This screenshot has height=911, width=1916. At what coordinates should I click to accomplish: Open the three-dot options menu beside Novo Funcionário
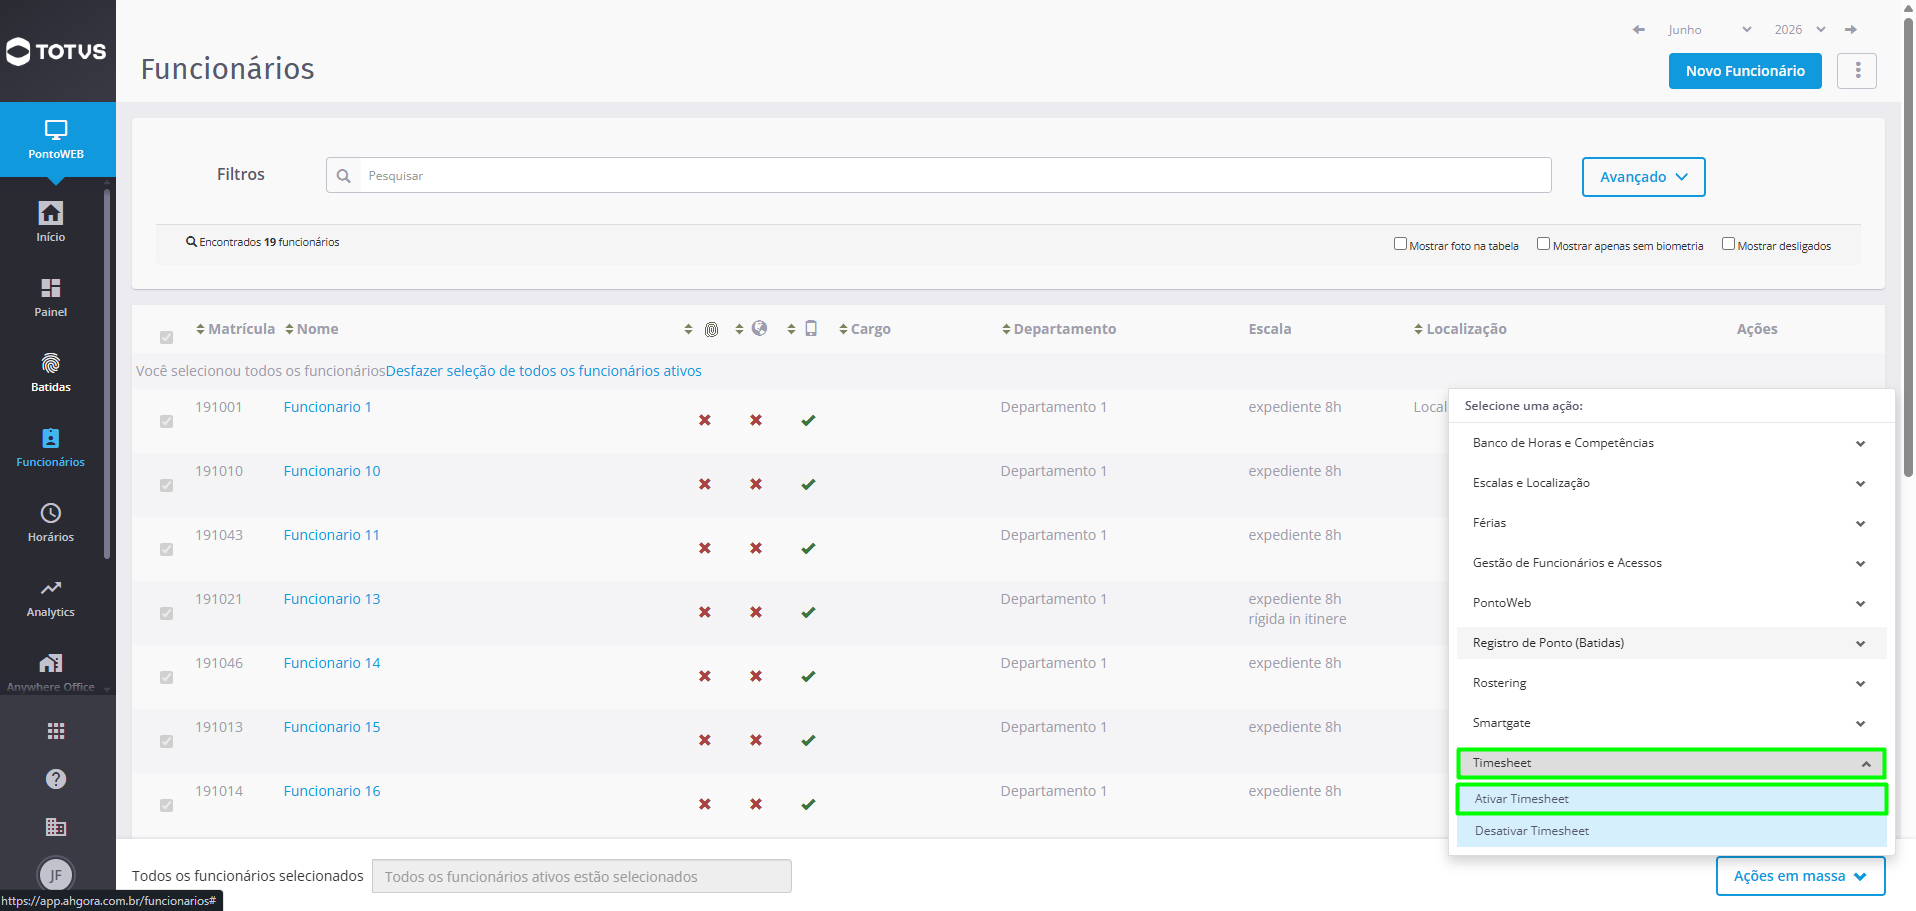[1857, 71]
